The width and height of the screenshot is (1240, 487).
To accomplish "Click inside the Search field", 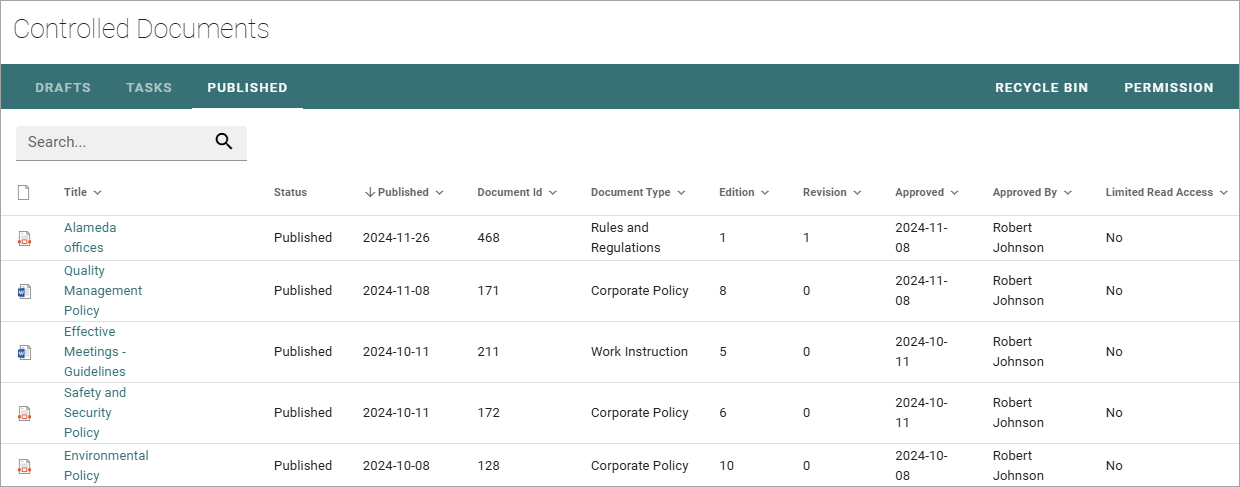I will point(115,142).
